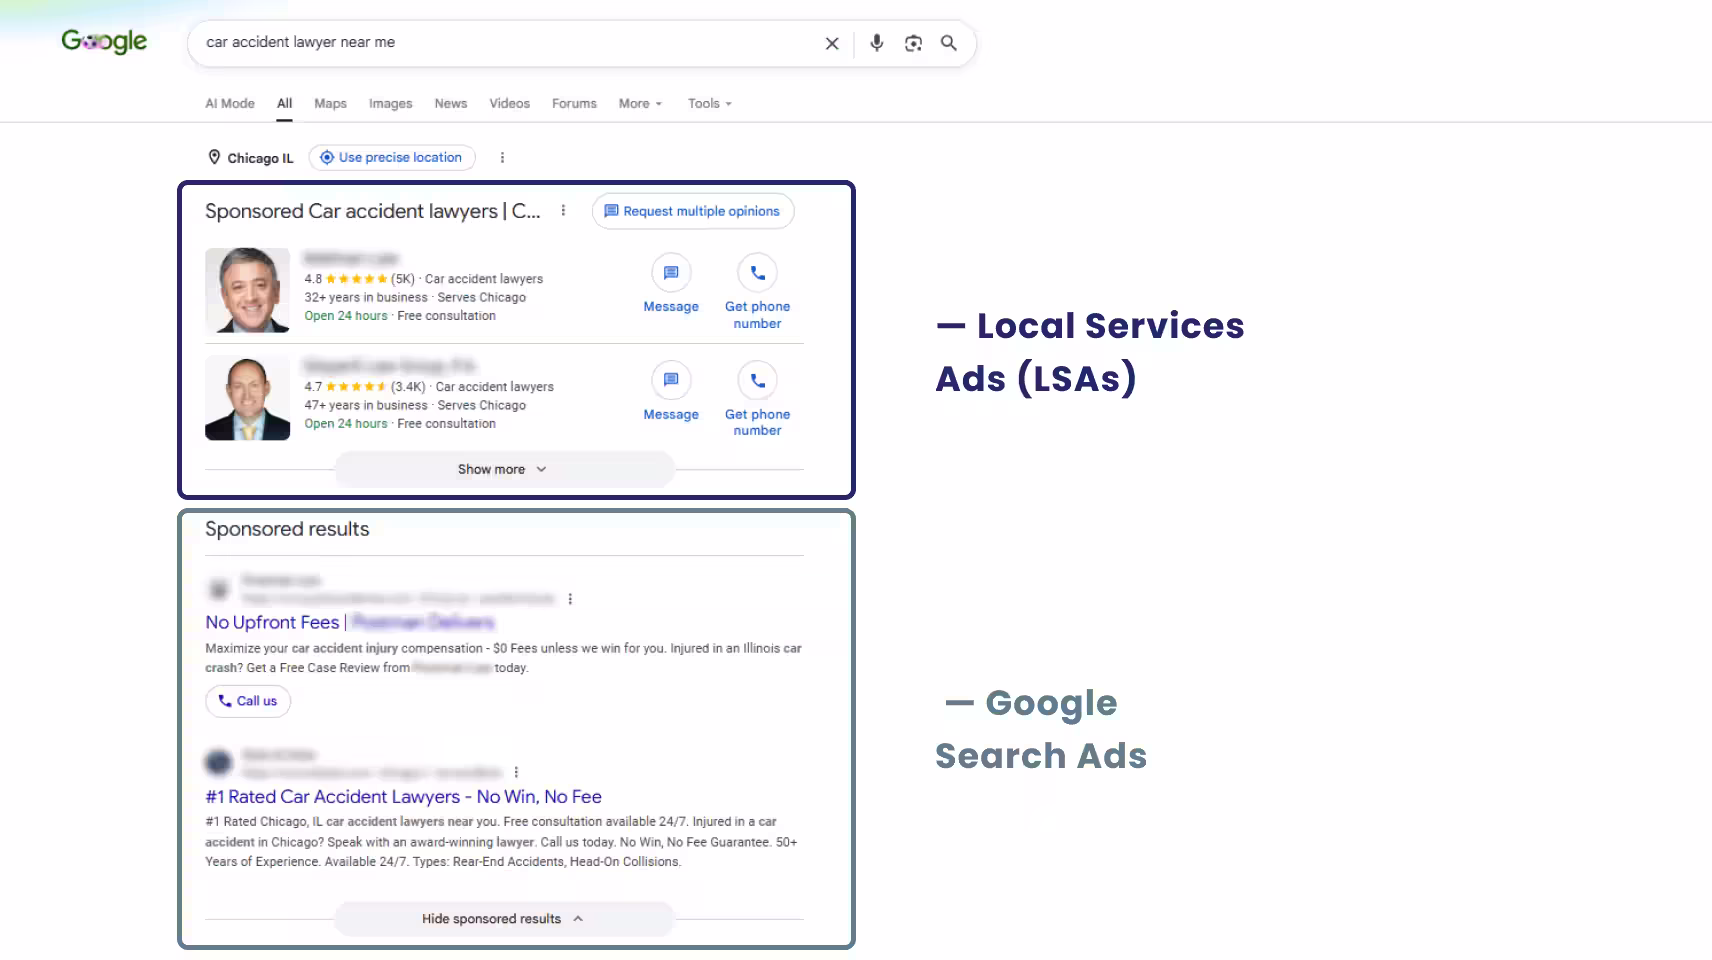Viewport: 1712px width, 960px height.
Task: Click Use precise location button
Action: tap(392, 158)
